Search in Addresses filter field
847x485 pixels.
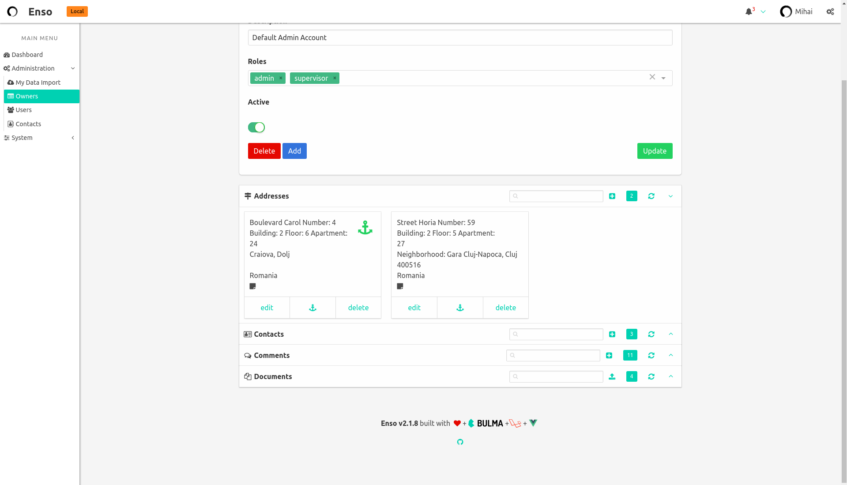tap(556, 196)
